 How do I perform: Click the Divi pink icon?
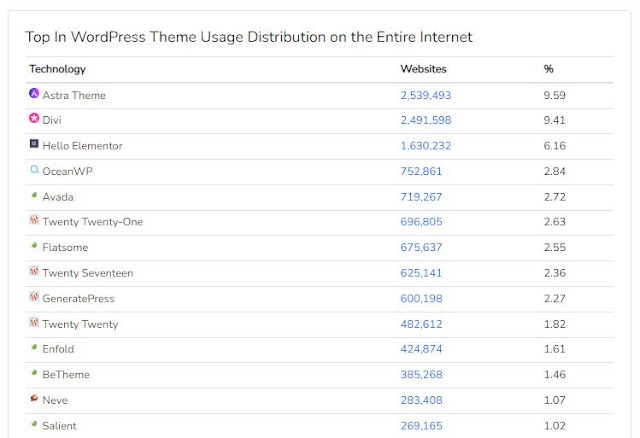click(x=34, y=119)
